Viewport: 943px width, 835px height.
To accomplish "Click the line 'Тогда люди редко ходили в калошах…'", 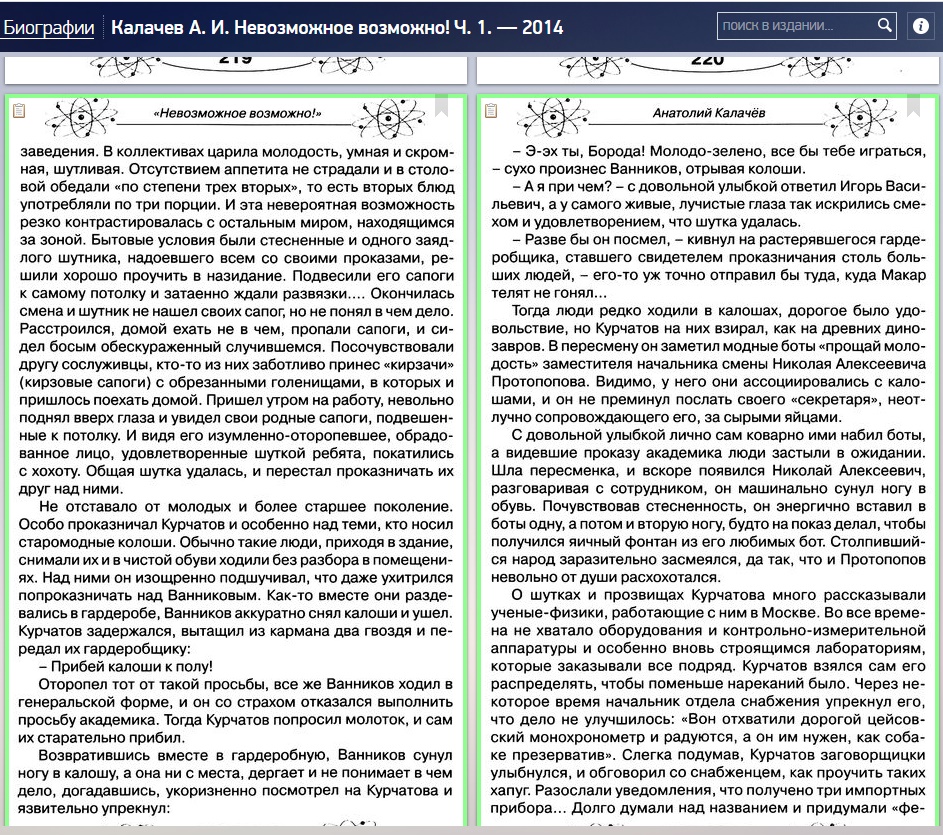I will coord(718,310).
